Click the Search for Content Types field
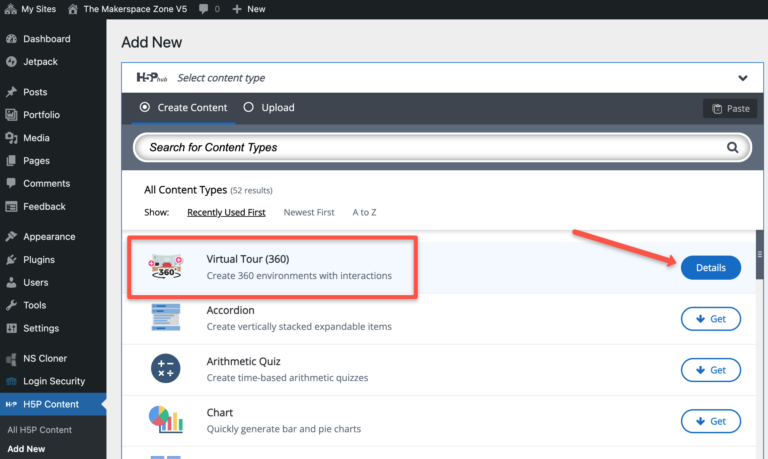Screen dimensions: 768x459 tap(430, 148)
